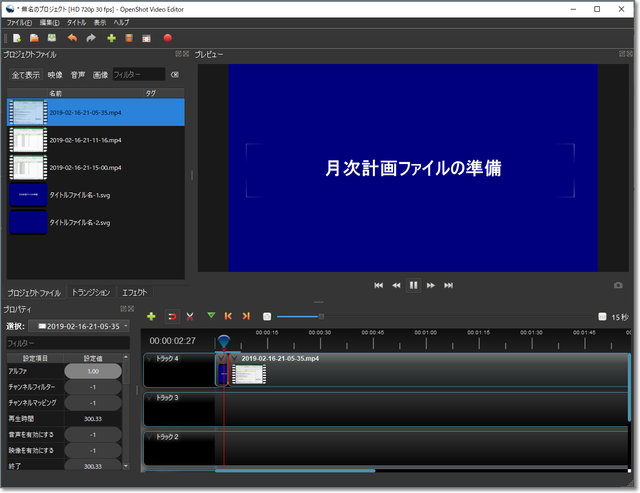The height and width of the screenshot is (493, 640).
Task: Open the トラック 3 track menu arrow
Action: tap(149, 397)
